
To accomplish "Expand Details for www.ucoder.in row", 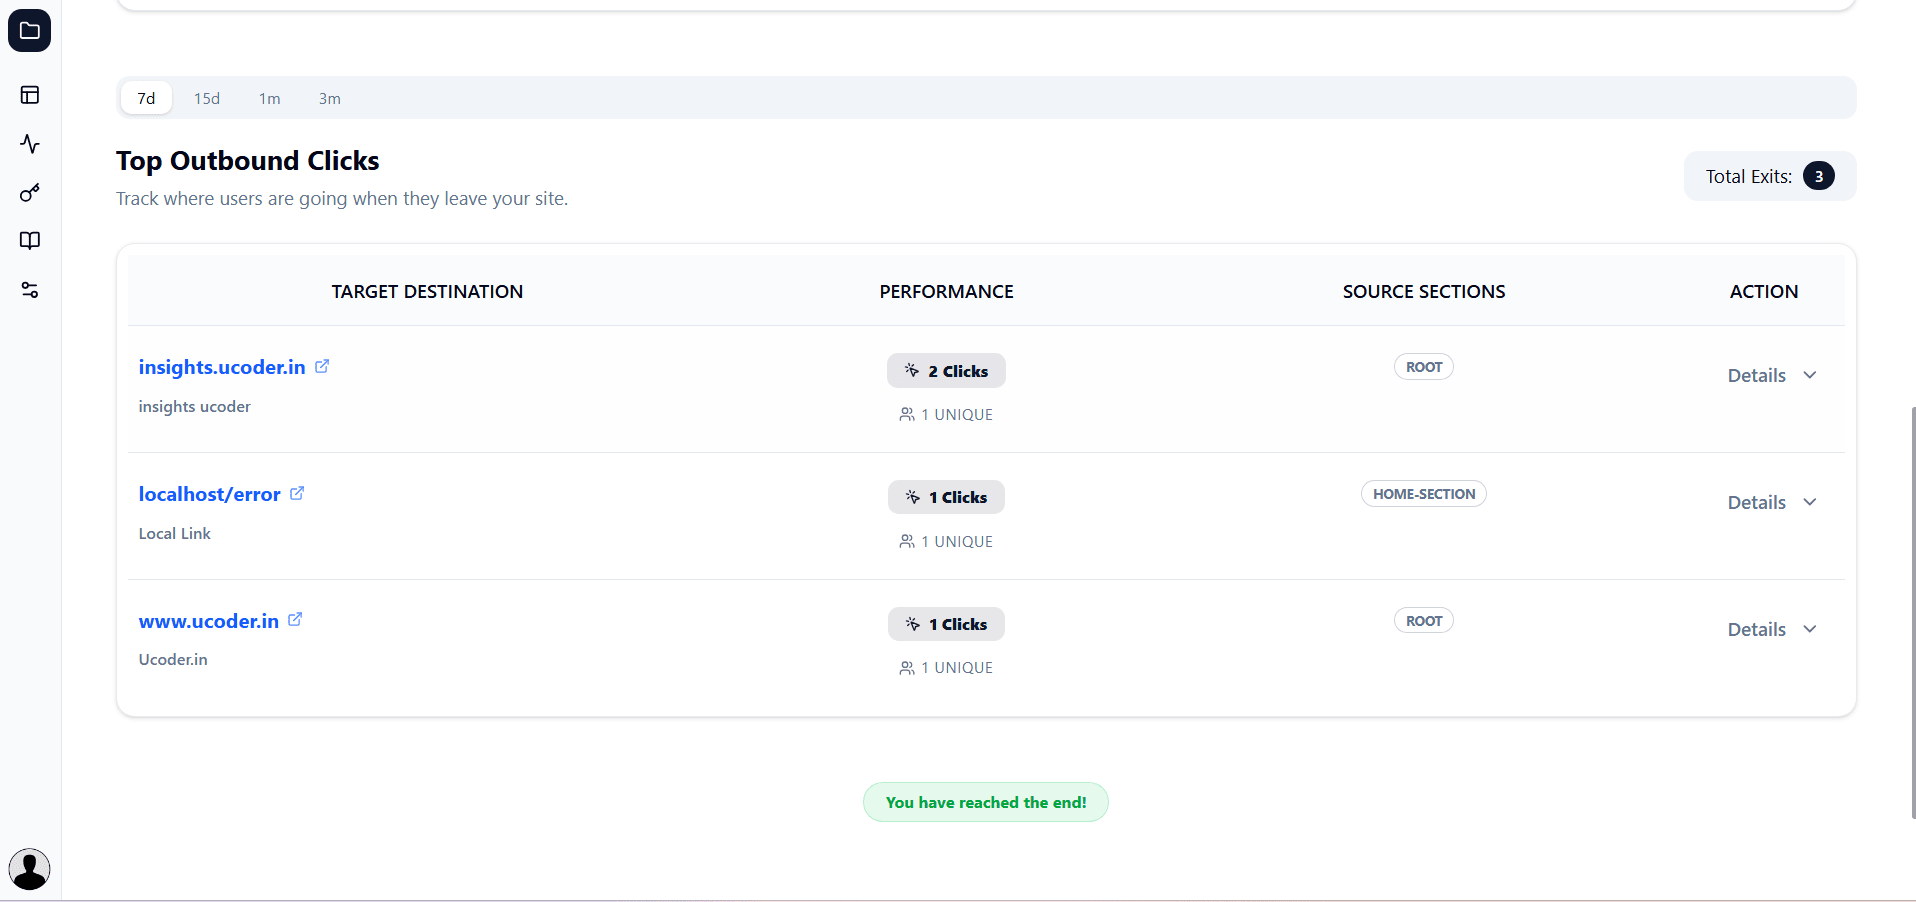I will pos(1772,629).
